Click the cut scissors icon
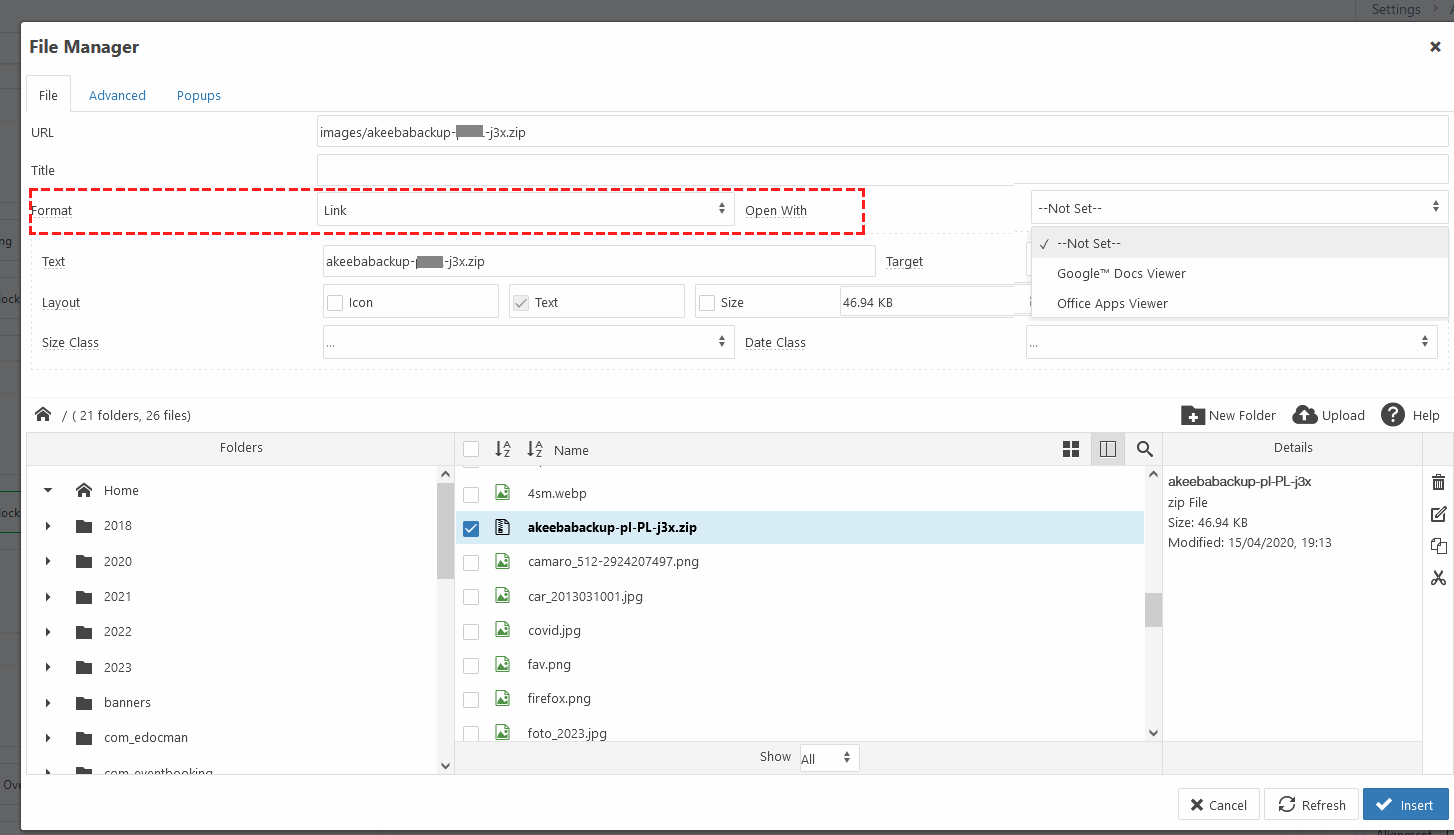The width and height of the screenshot is (1454, 835). (1438, 578)
